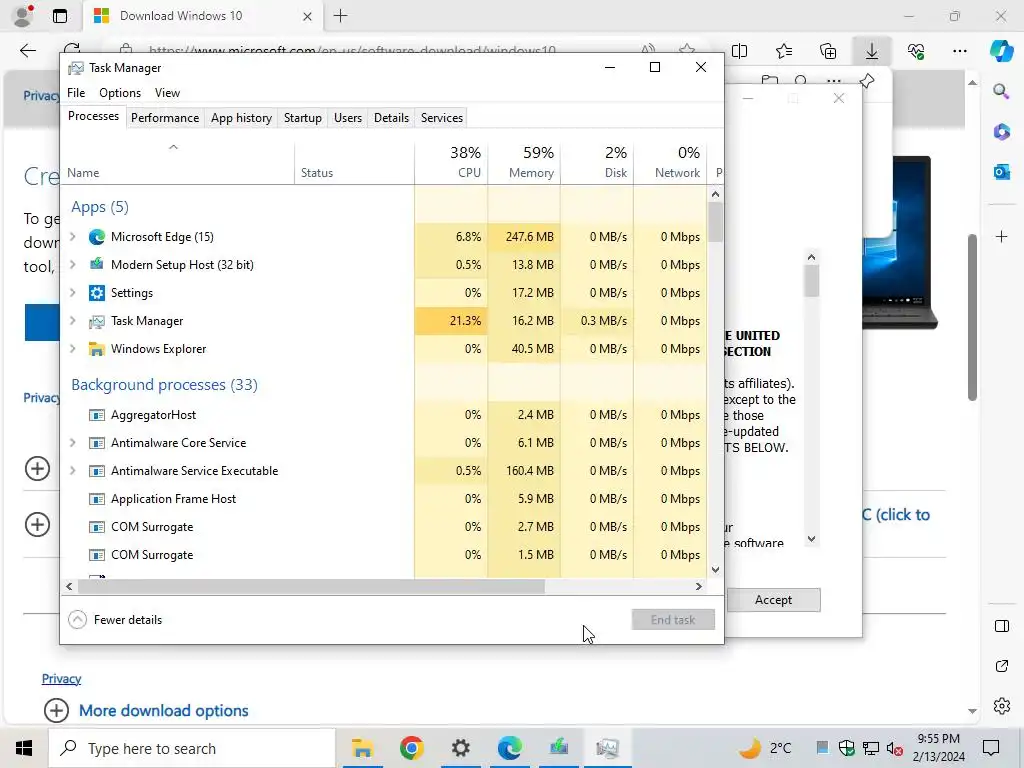Open Copilot icon in Edge
Viewport: 1024px width, 768px height.
pos(1001,50)
